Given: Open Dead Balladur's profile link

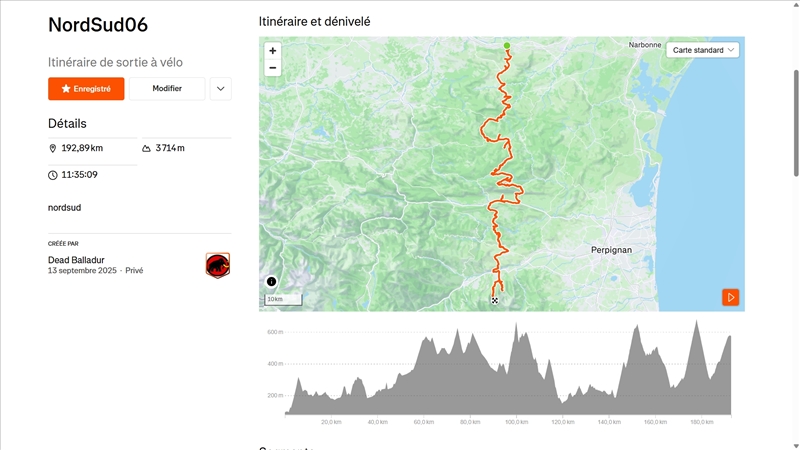Looking at the screenshot, I should (76, 260).
